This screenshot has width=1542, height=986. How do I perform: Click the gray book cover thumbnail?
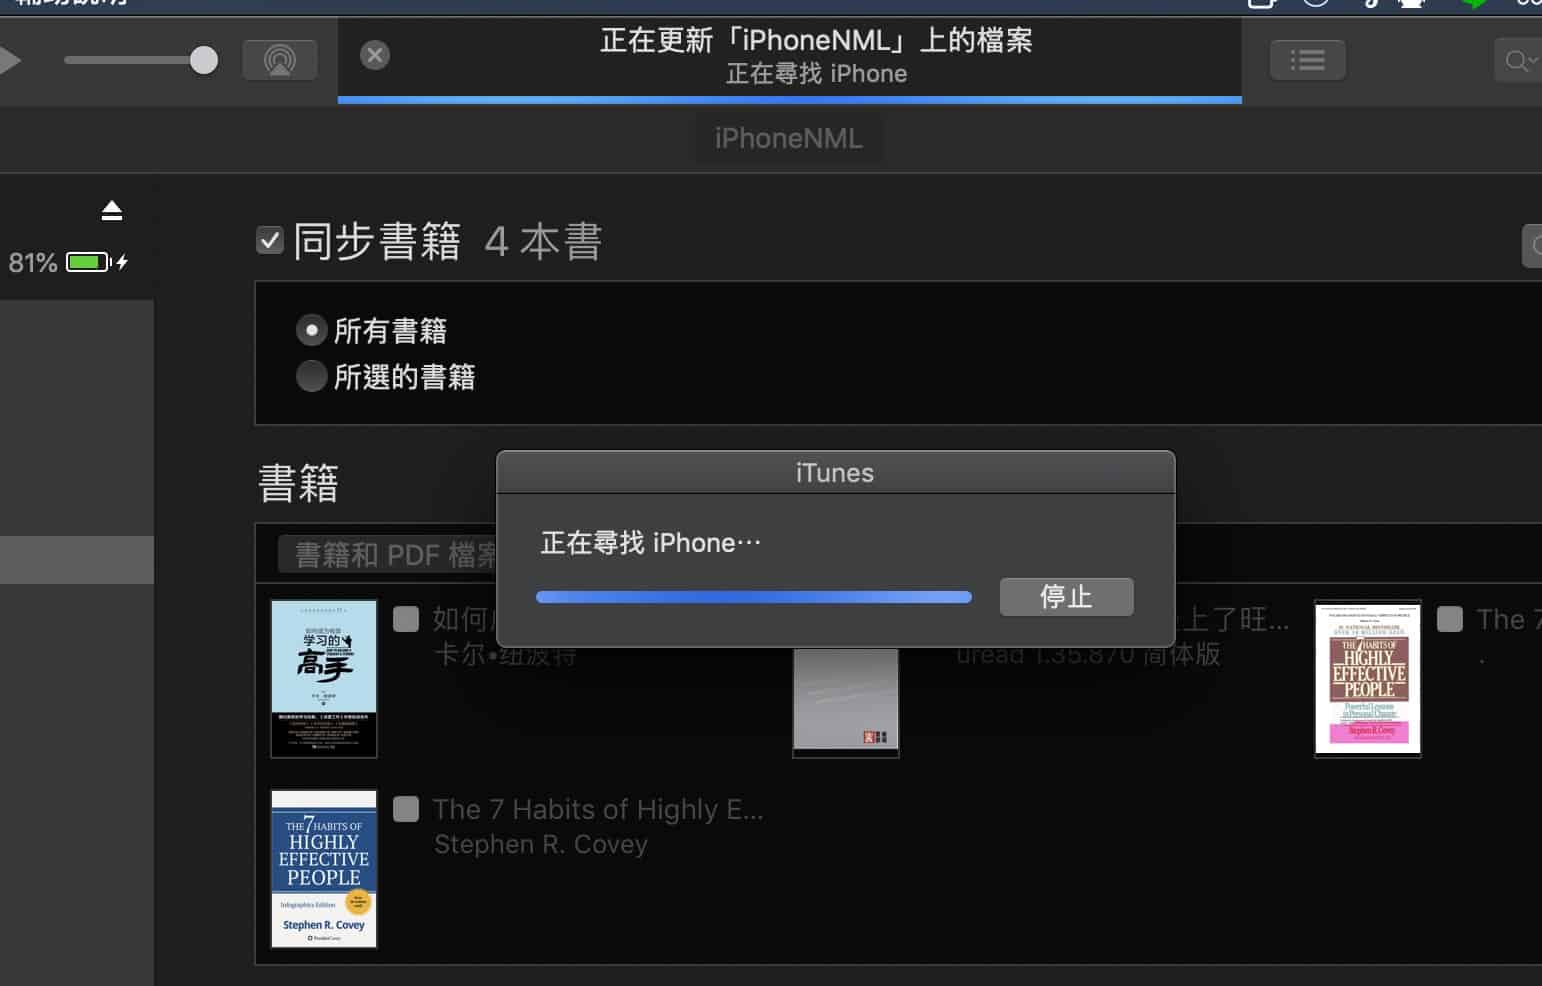[x=846, y=702]
